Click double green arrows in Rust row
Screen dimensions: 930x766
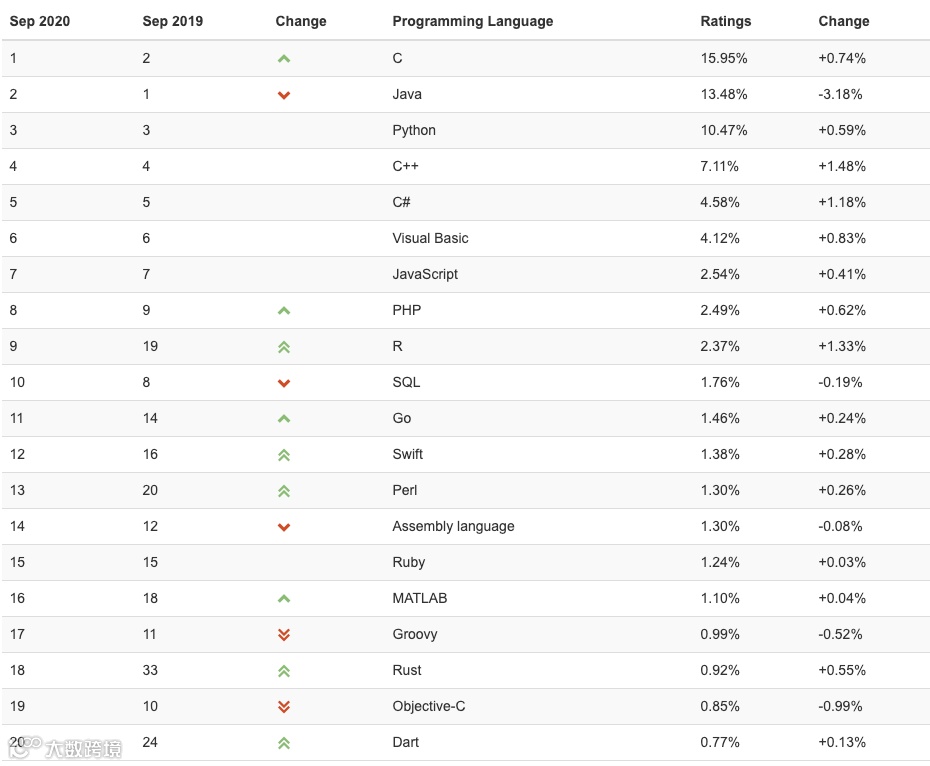284,671
